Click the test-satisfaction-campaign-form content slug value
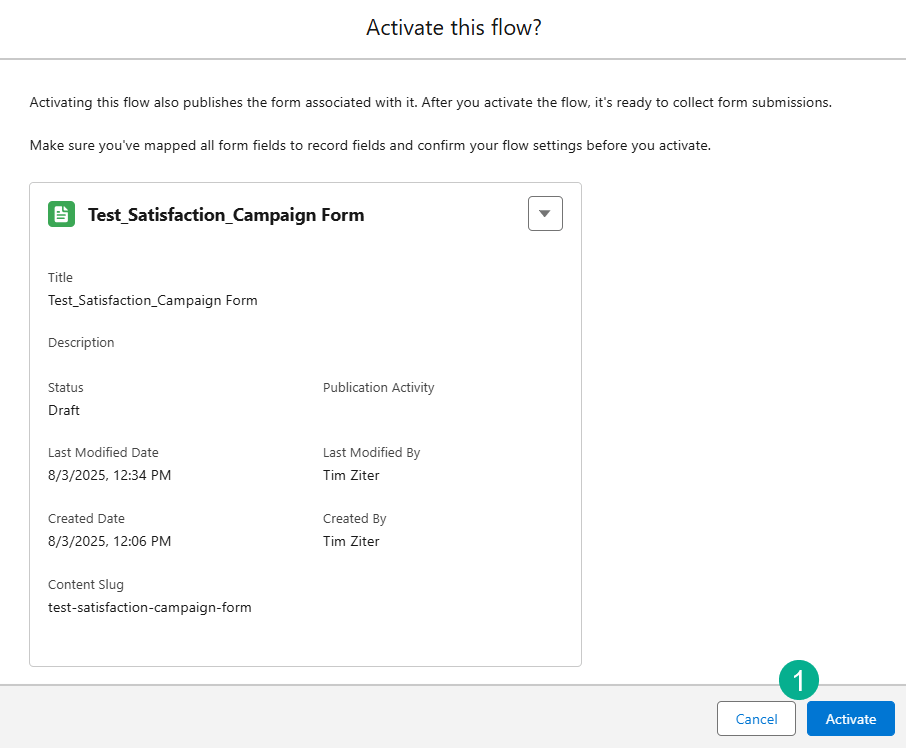 (149, 607)
